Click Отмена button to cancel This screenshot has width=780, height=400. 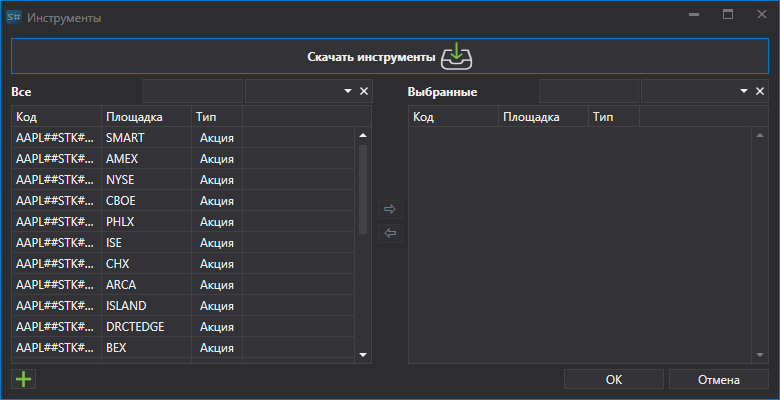click(719, 380)
